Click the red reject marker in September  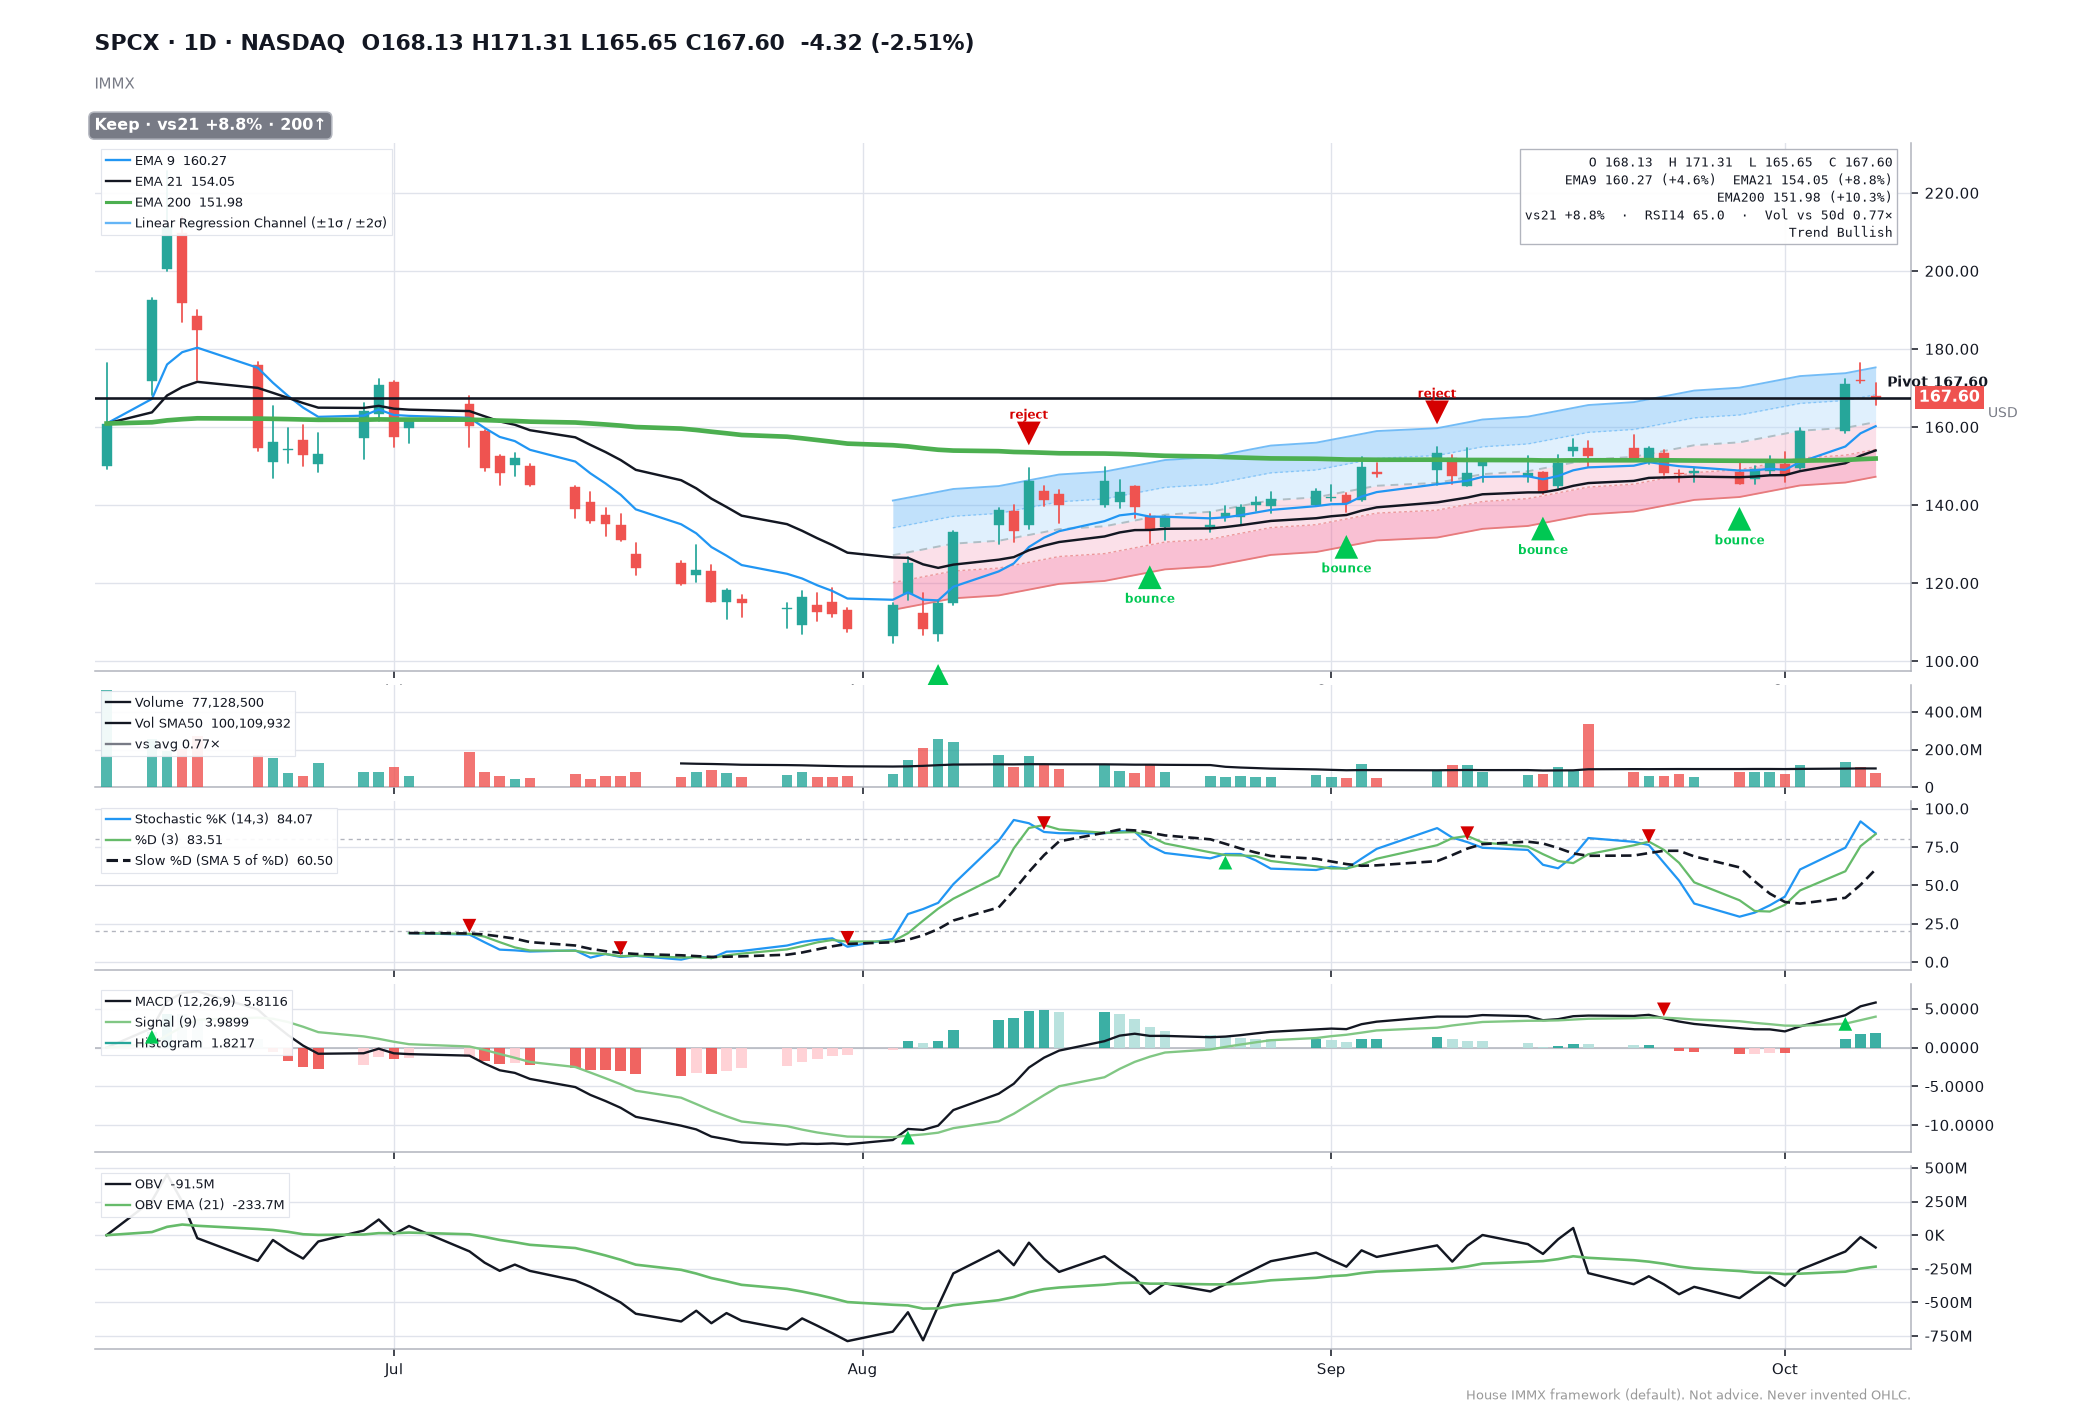pyautogui.click(x=1436, y=411)
